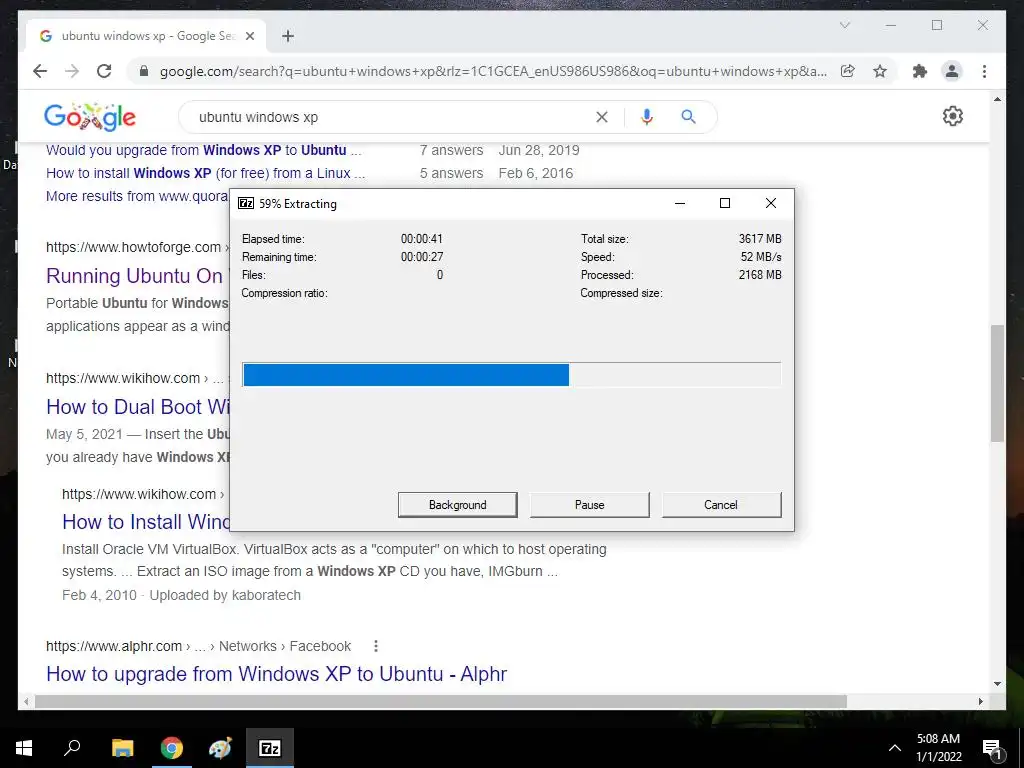The width and height of the screenshot is (1024, 768).
Task: Open Google settings gear
Action: (952, 116)
